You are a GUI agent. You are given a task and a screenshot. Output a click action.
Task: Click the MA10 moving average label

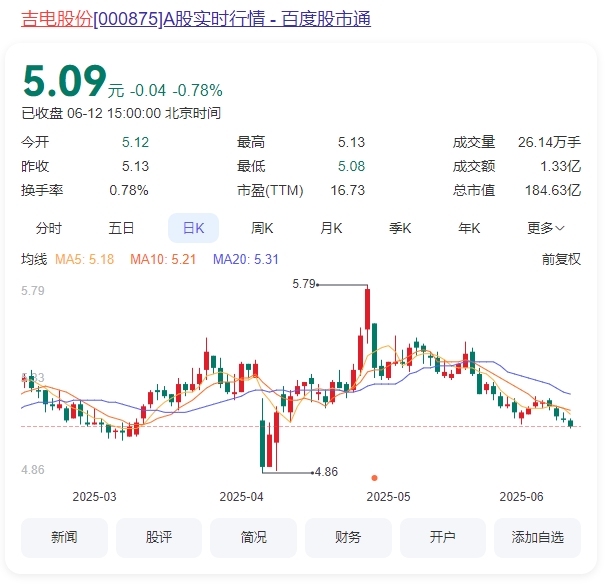pyautogui.click(x=166, y=259)
